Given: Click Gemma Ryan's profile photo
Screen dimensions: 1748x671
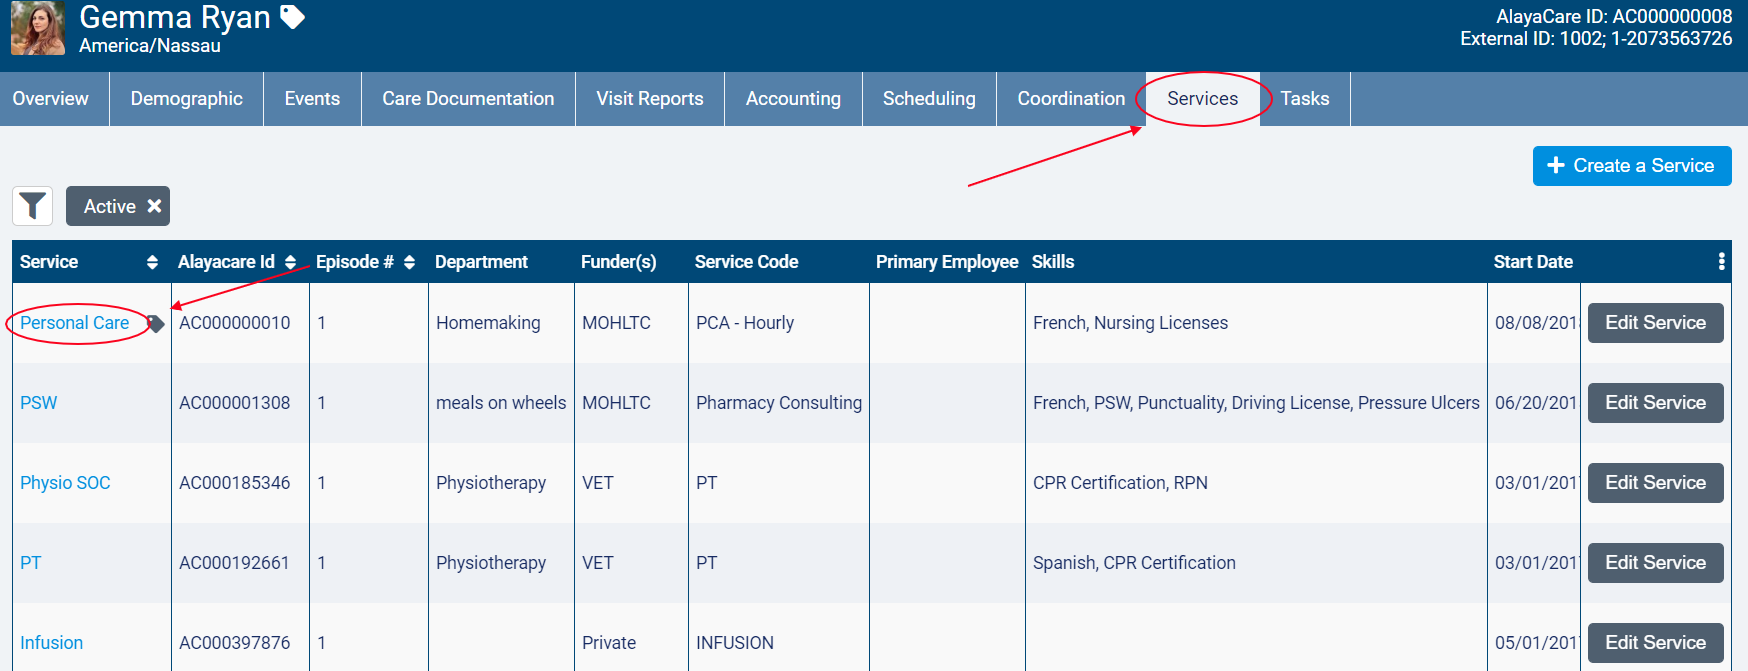Looking at the screenshot, I should pos(38,28).
